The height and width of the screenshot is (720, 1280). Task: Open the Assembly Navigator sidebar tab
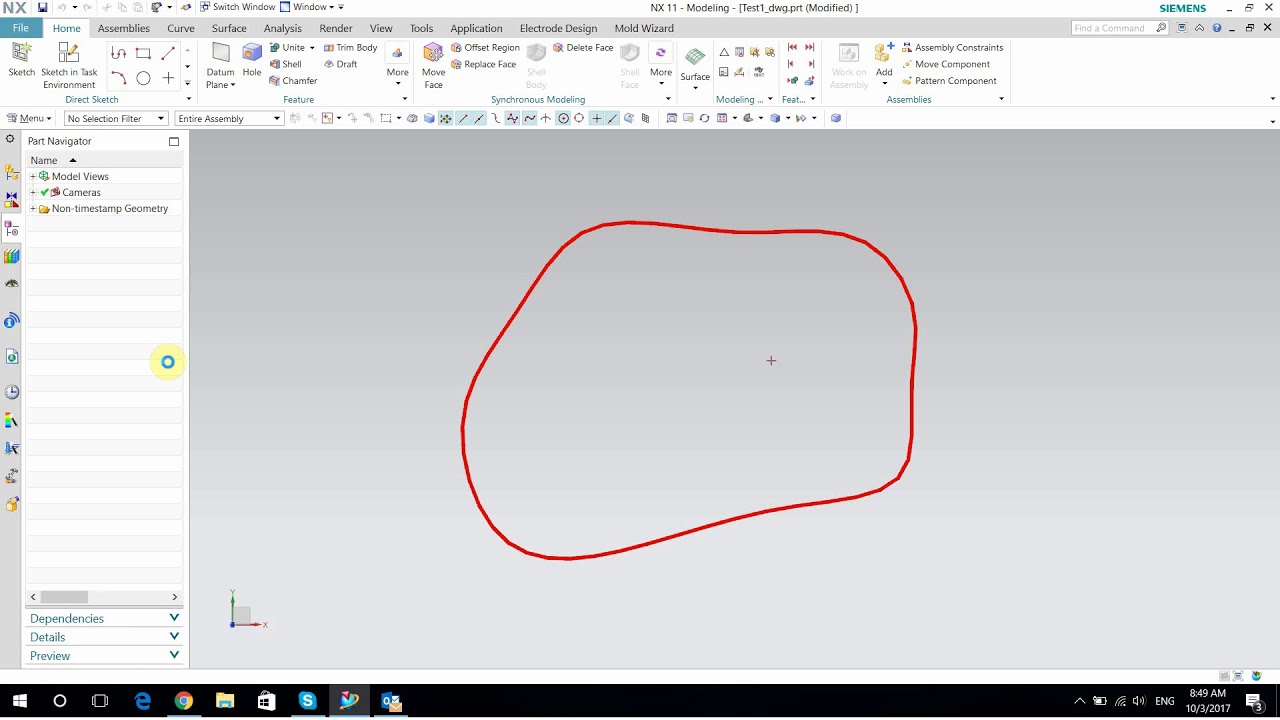(11, 171)
